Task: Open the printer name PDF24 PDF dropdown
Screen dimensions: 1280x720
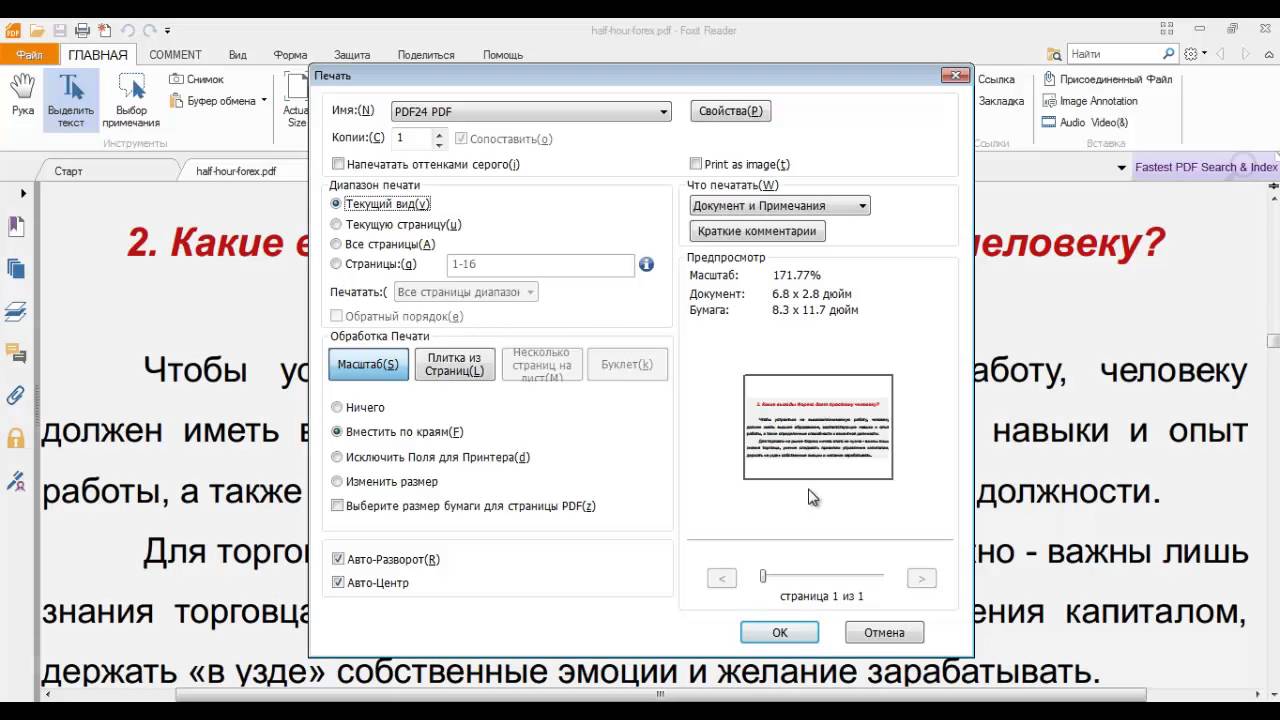Action: (530, 112)
